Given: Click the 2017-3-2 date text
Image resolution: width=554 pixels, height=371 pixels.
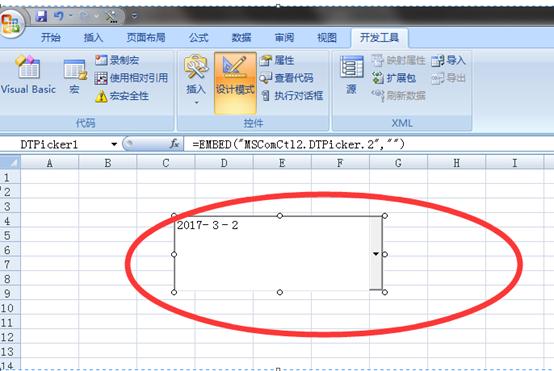Looking at the screenshot, I should (207, 225).
